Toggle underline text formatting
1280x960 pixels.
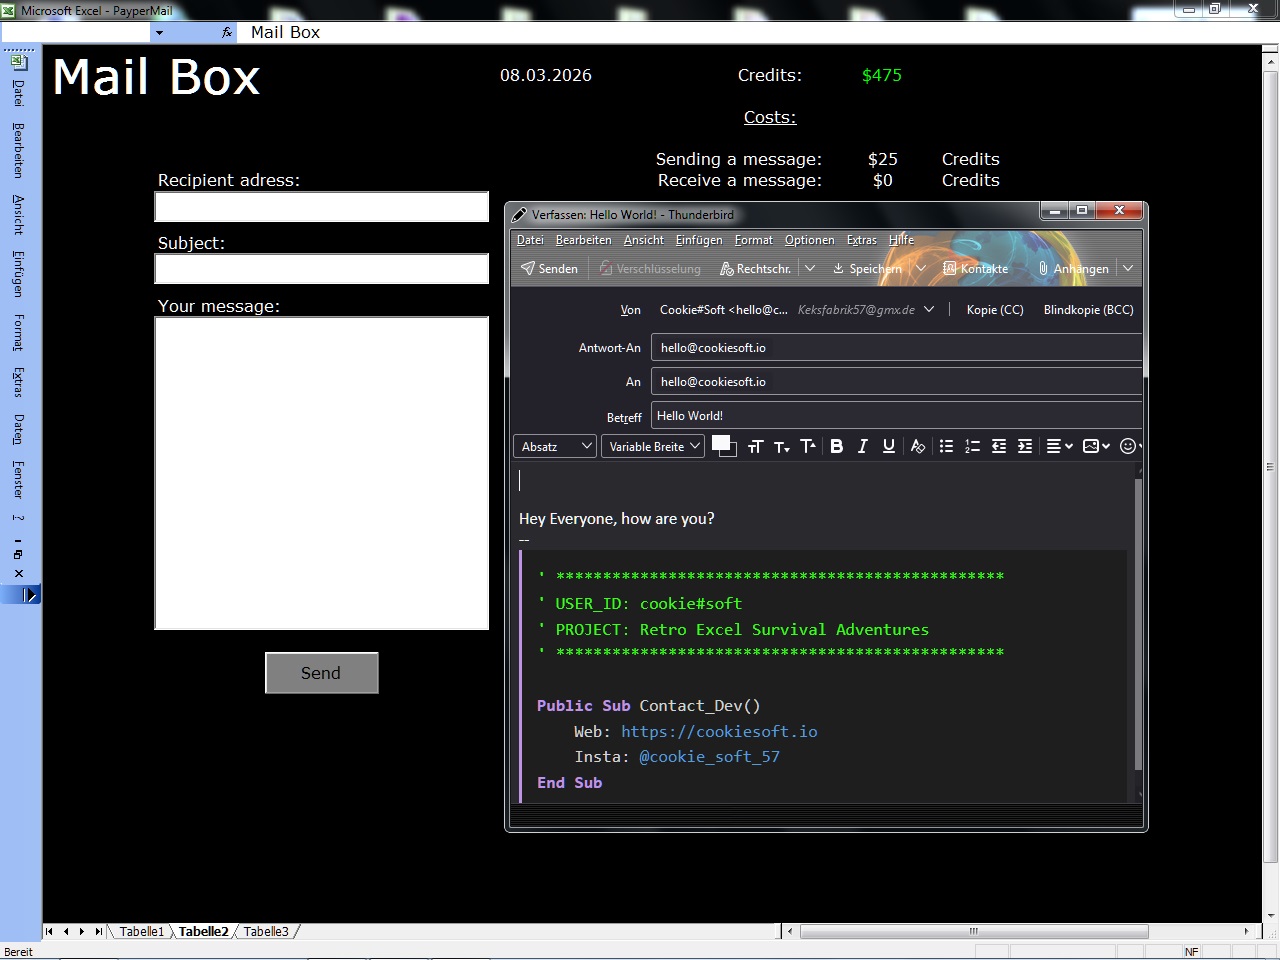(x=888, y=447)
